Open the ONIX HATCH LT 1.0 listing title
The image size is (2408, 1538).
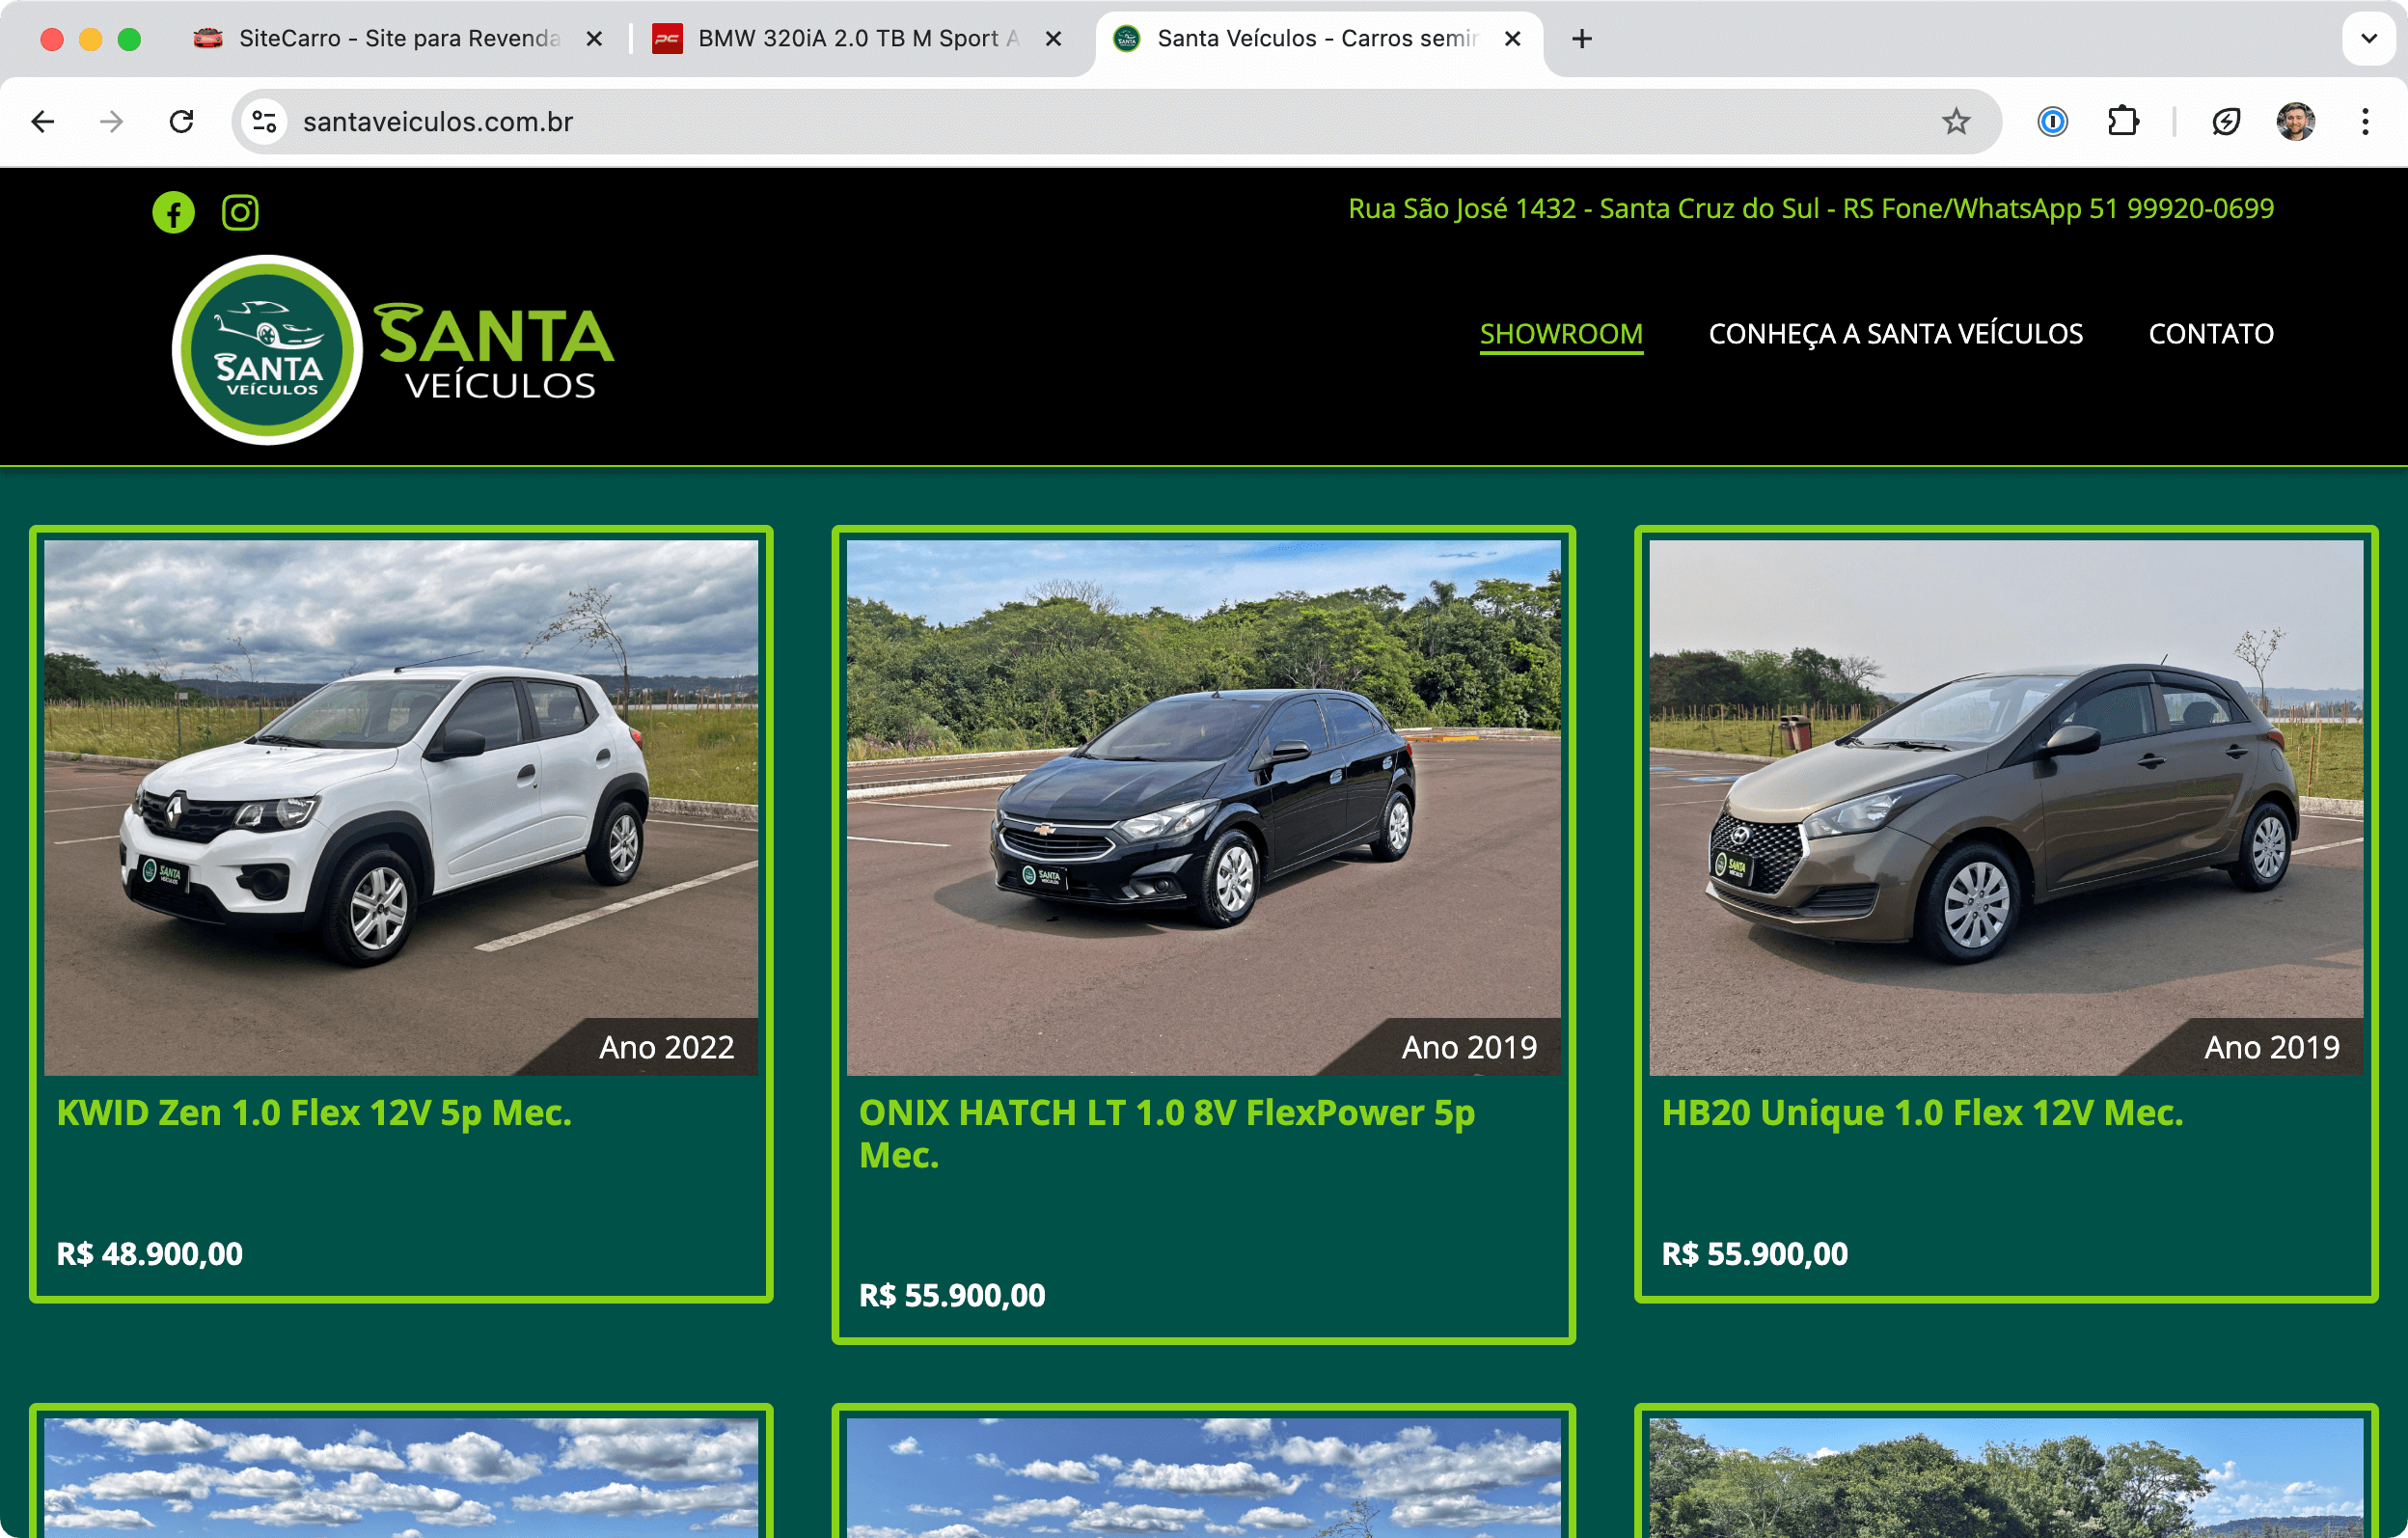[1166, 1134]
